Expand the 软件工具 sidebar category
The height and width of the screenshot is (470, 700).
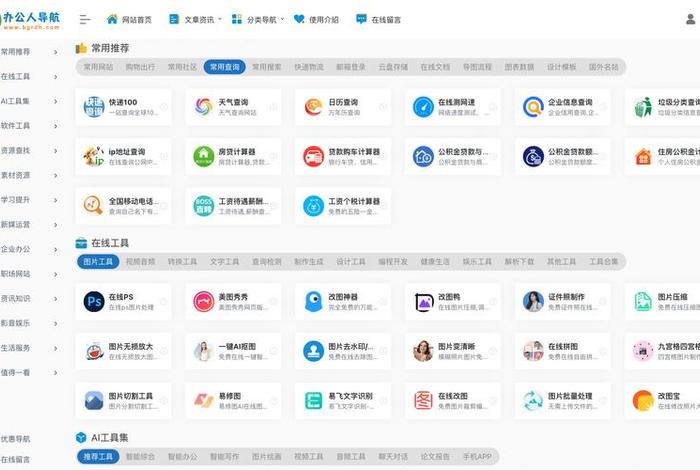point(29,126)
